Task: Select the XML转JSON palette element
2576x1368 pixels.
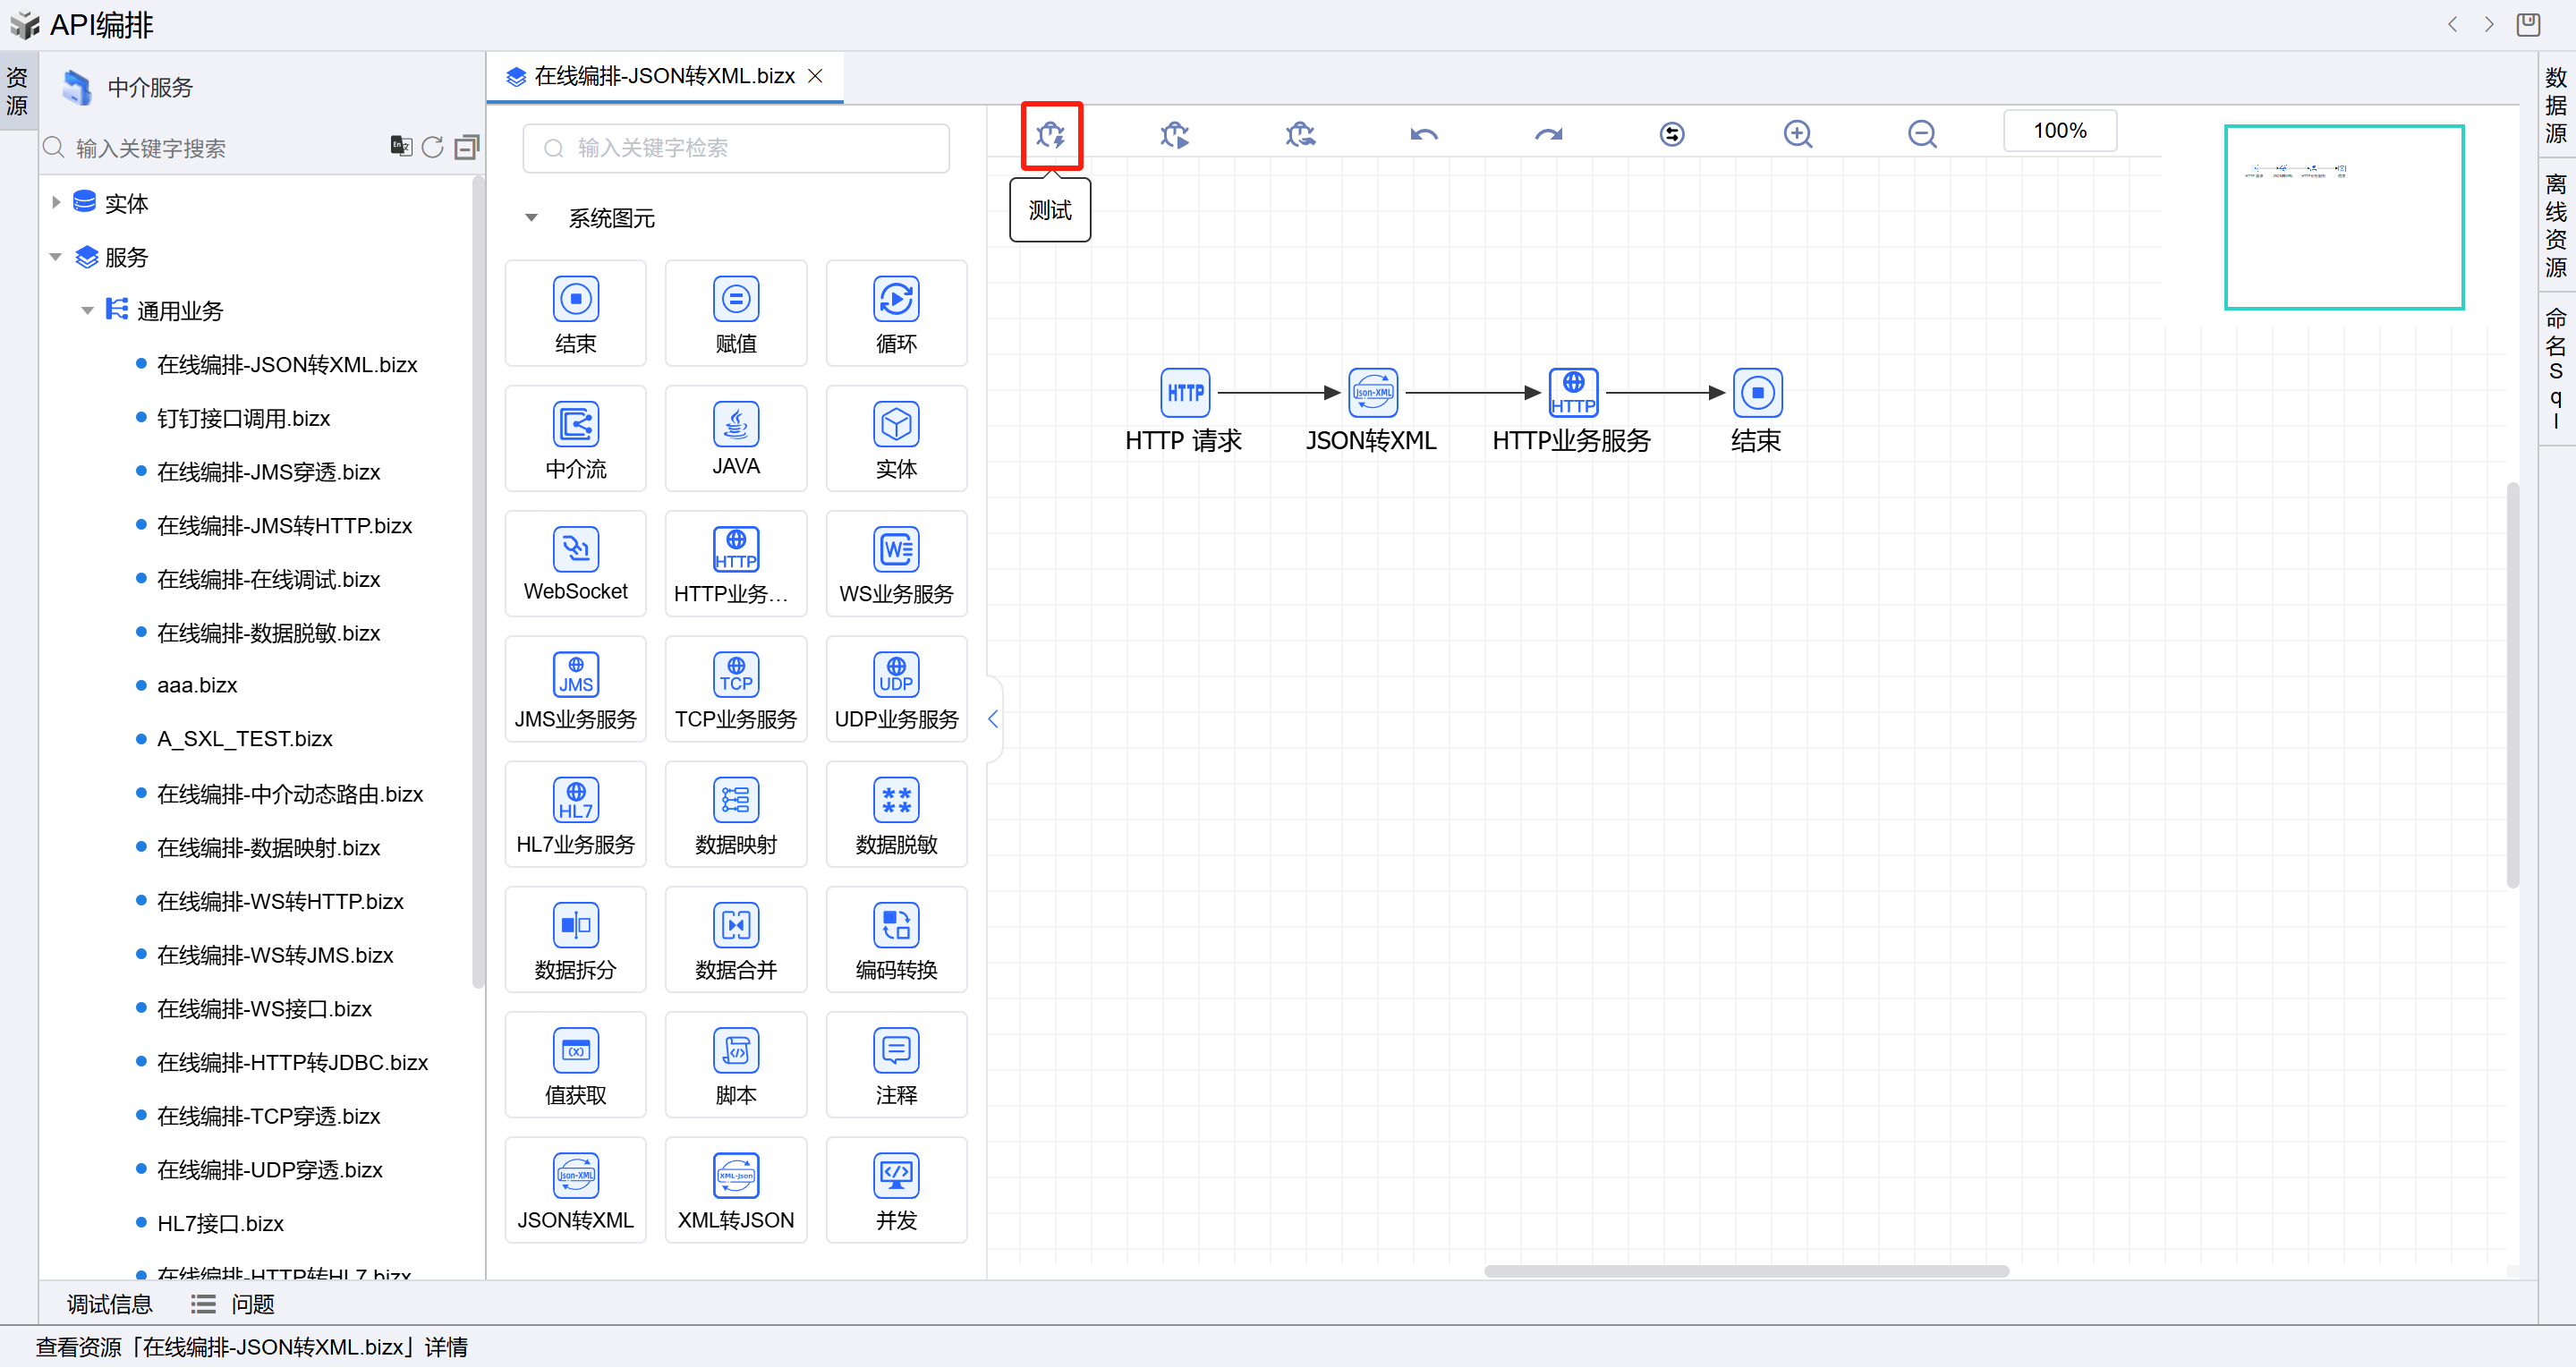Action: [x=735, y=1190]
